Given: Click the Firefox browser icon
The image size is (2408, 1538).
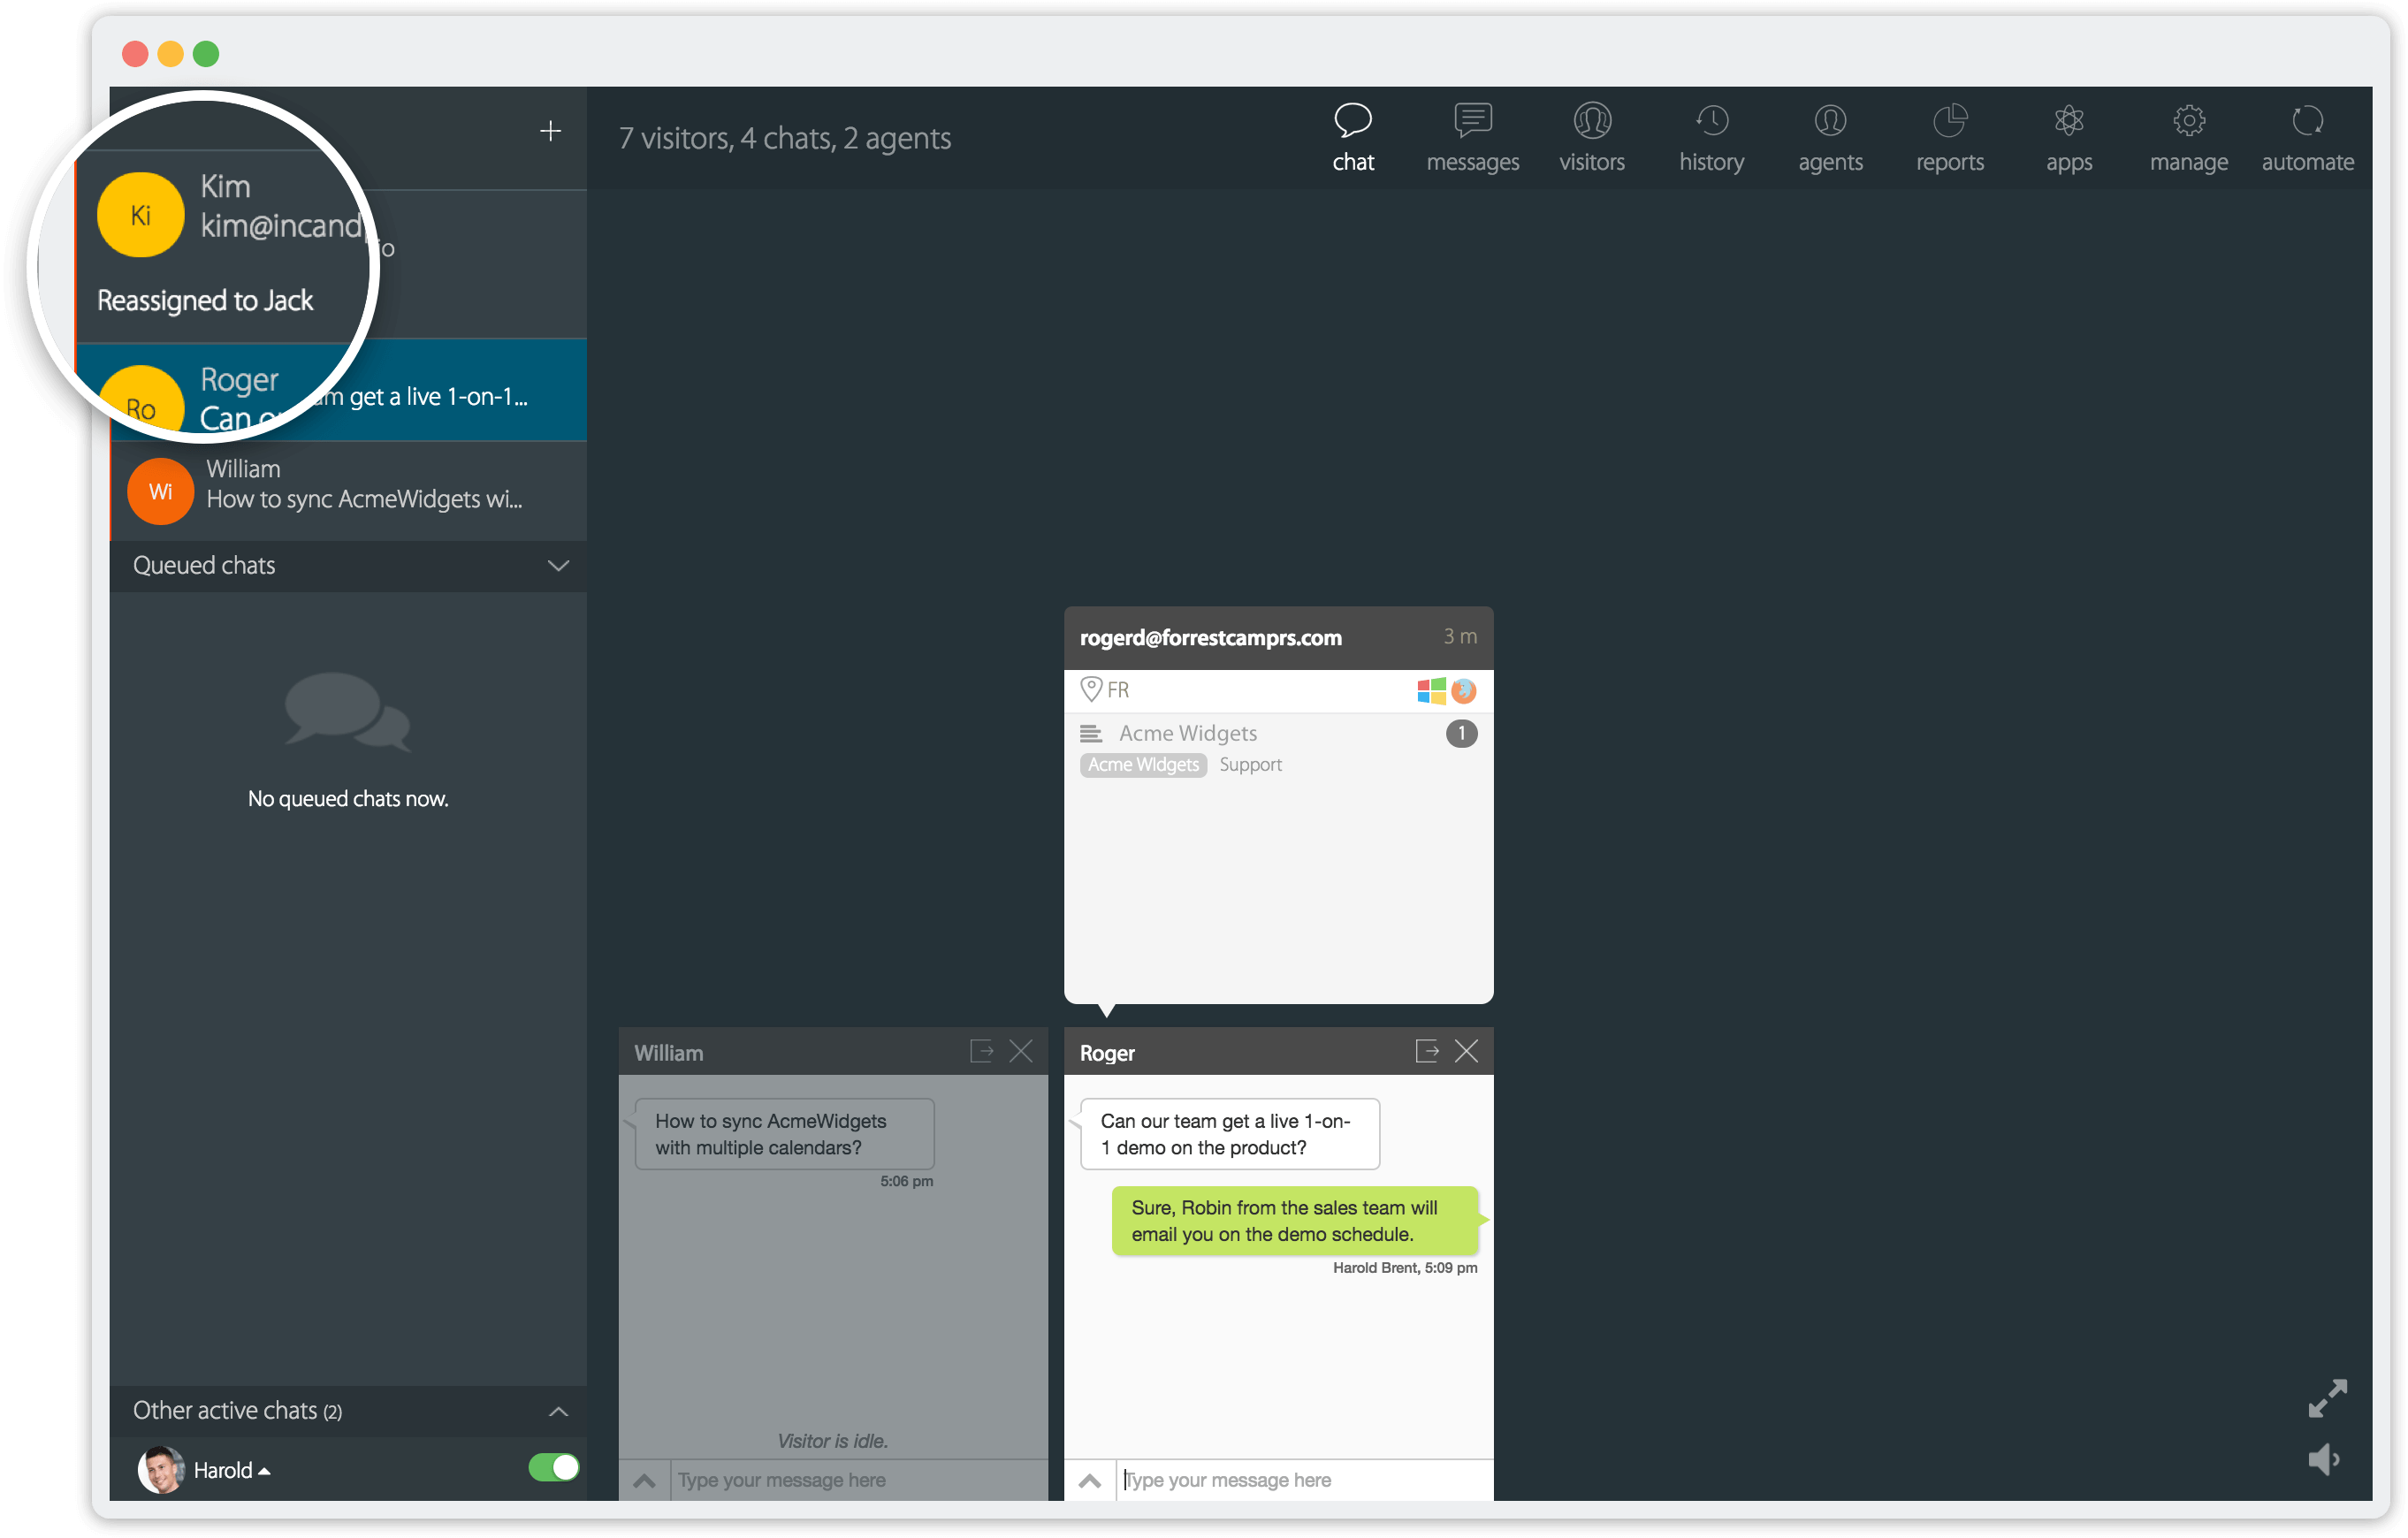Looking at the screenshot, I should 1463,691.
